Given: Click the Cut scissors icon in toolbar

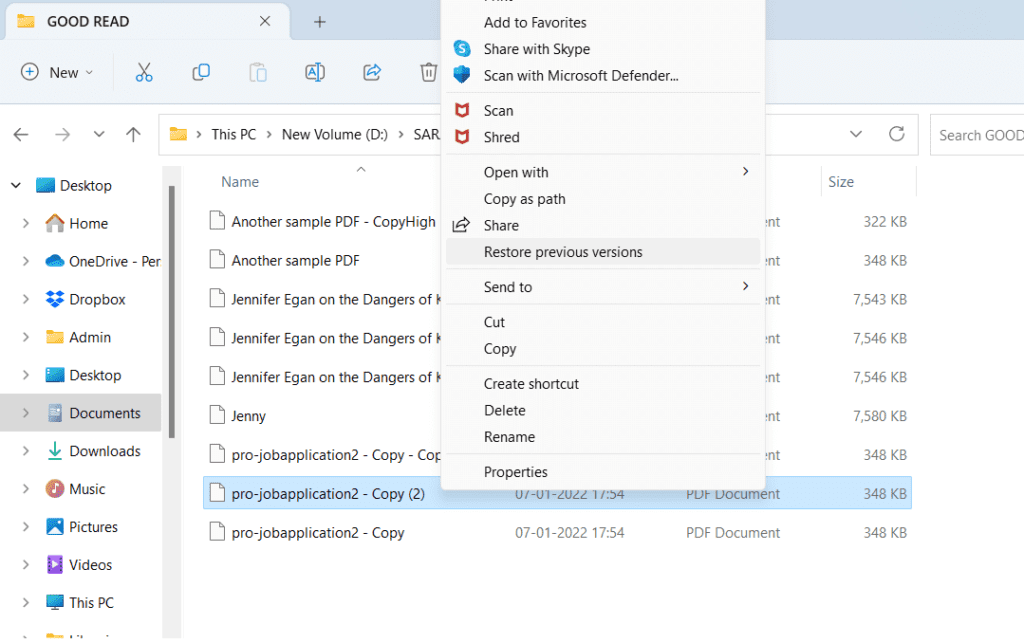Looking at the screenshot, I should (144, 72).
